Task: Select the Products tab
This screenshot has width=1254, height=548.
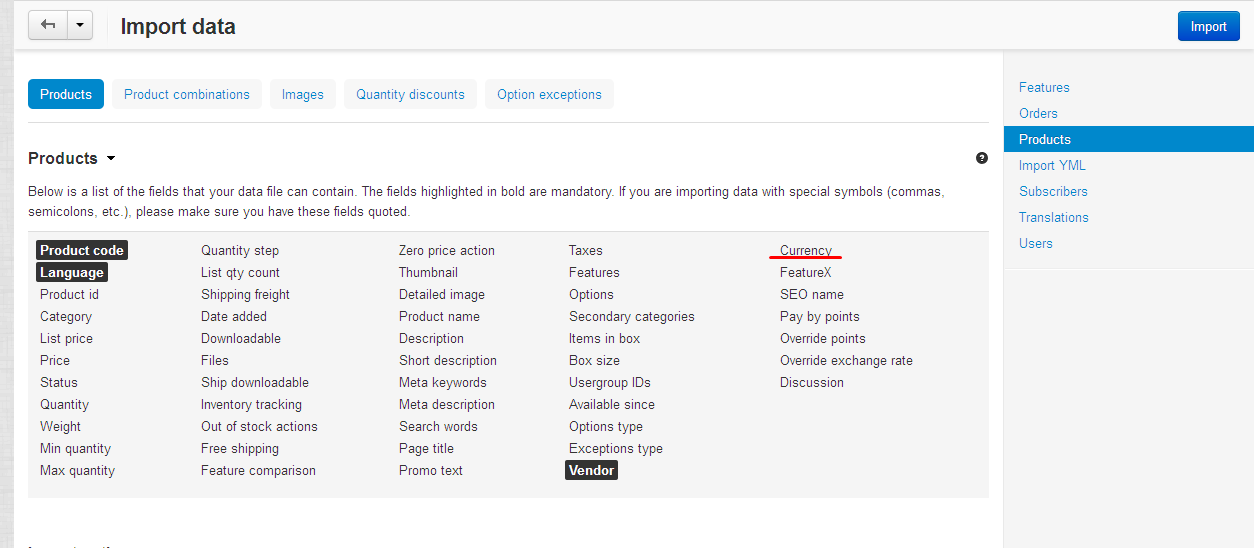Action: point(66,94)
